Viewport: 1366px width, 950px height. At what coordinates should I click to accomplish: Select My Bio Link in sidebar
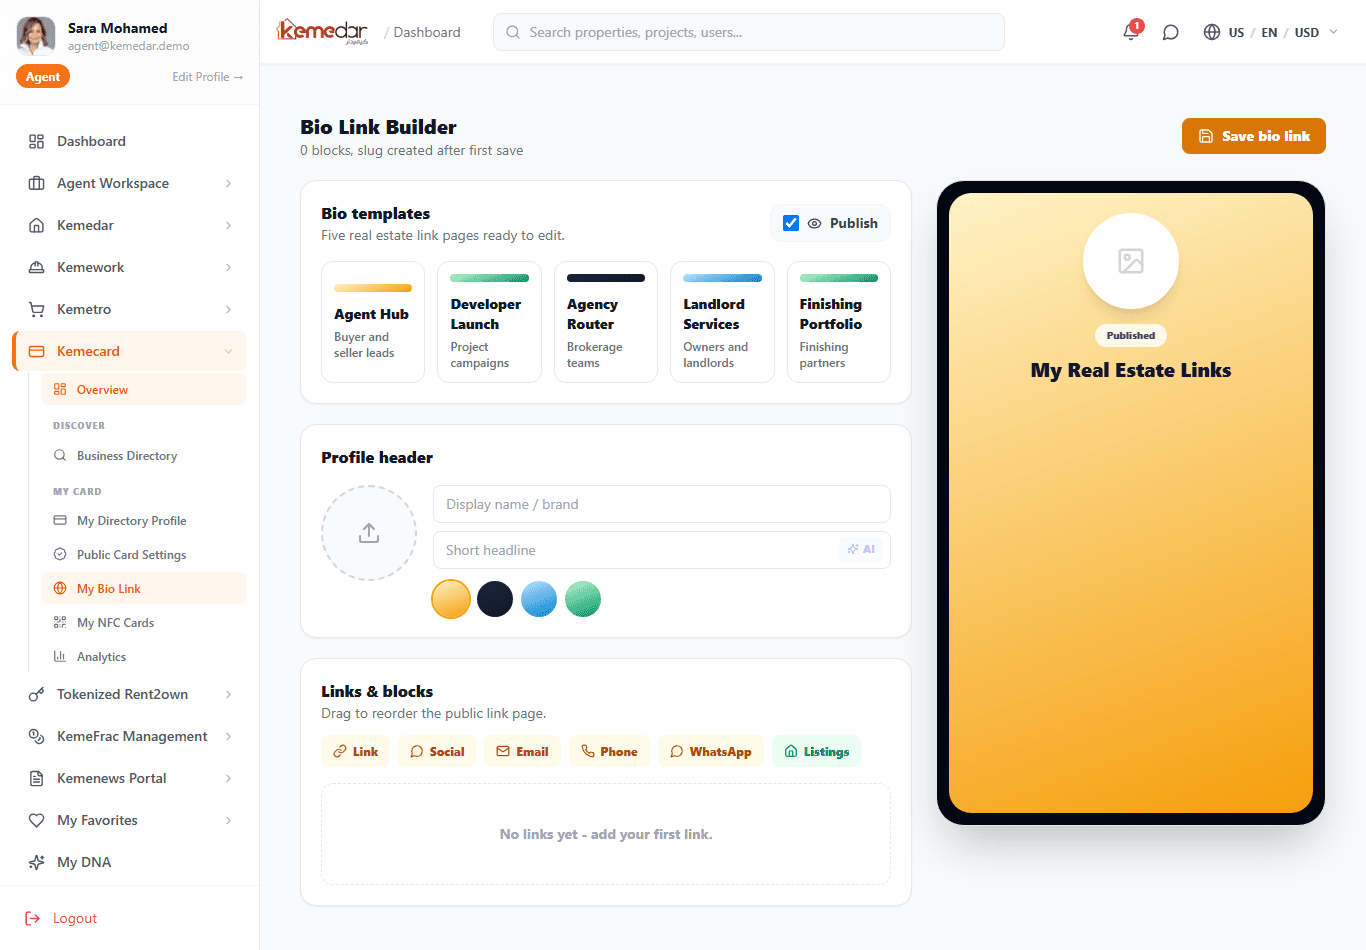point(144,588)
